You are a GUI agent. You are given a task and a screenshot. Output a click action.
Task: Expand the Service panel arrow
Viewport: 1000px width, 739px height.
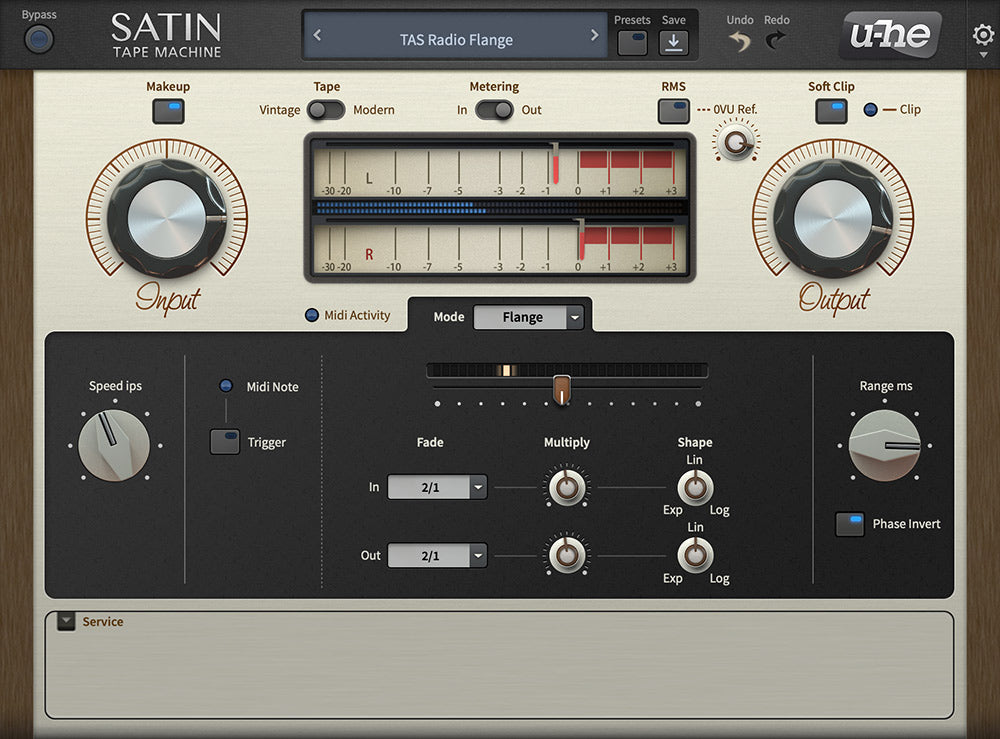(66, 621)
